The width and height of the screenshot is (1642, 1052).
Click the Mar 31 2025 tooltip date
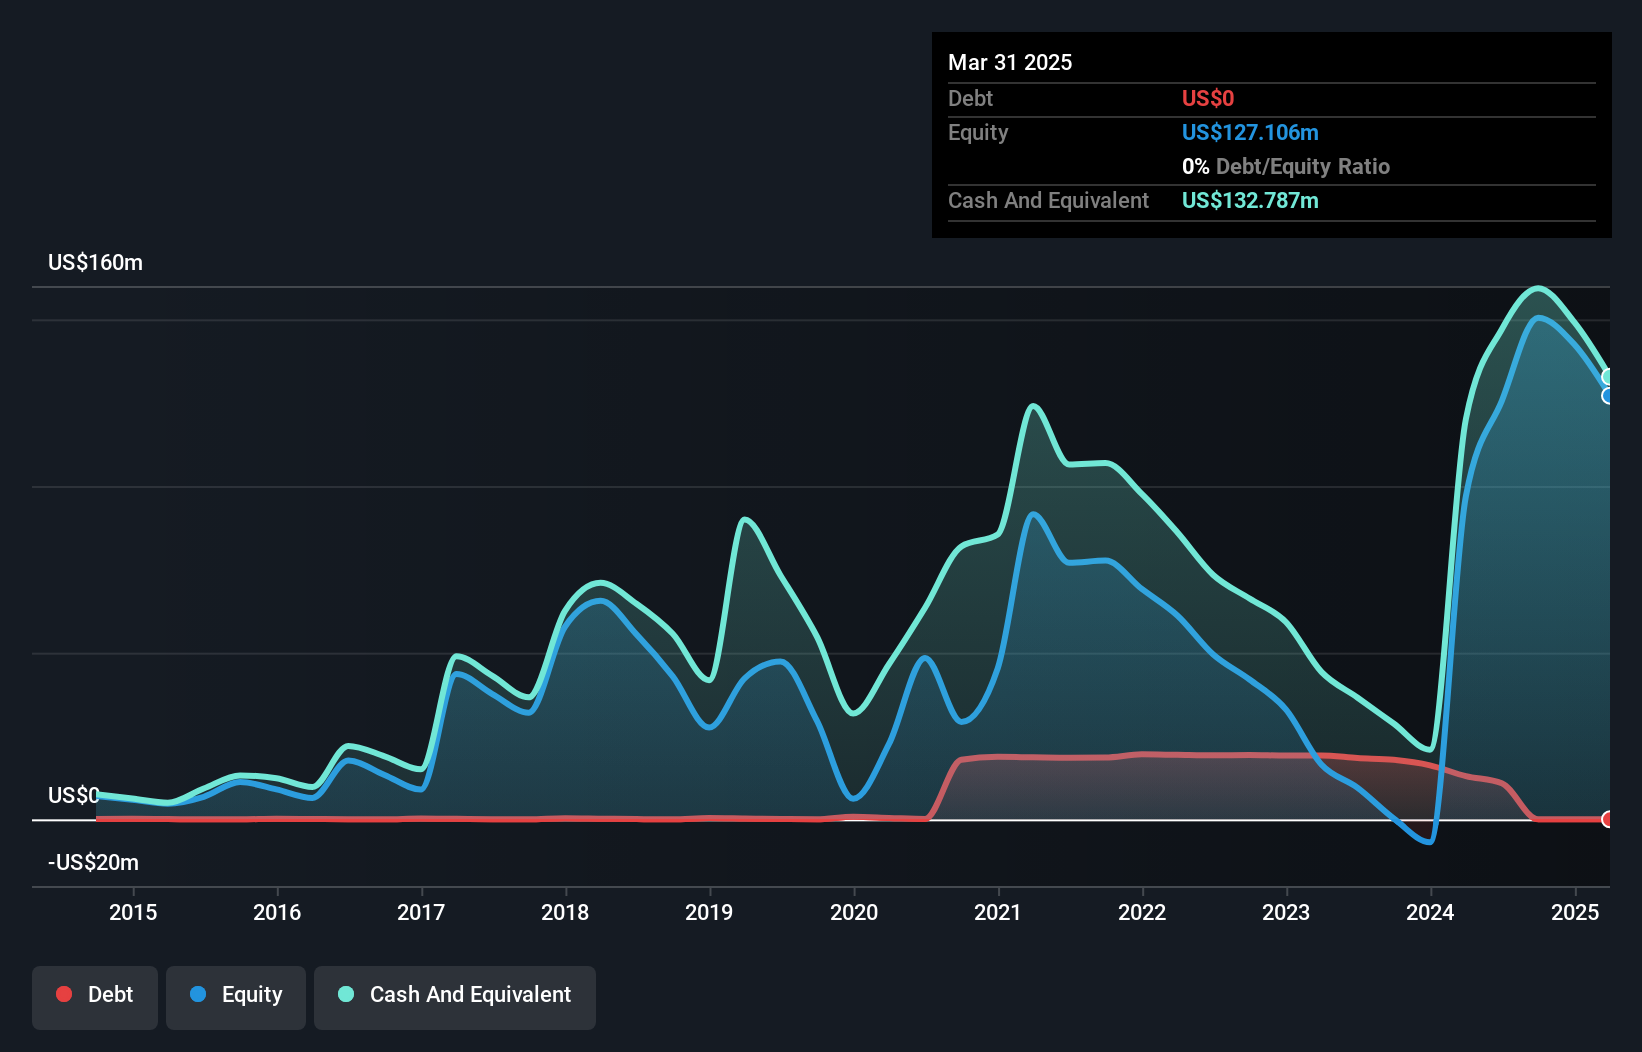pyautogui.click(x=1010, y=62)
